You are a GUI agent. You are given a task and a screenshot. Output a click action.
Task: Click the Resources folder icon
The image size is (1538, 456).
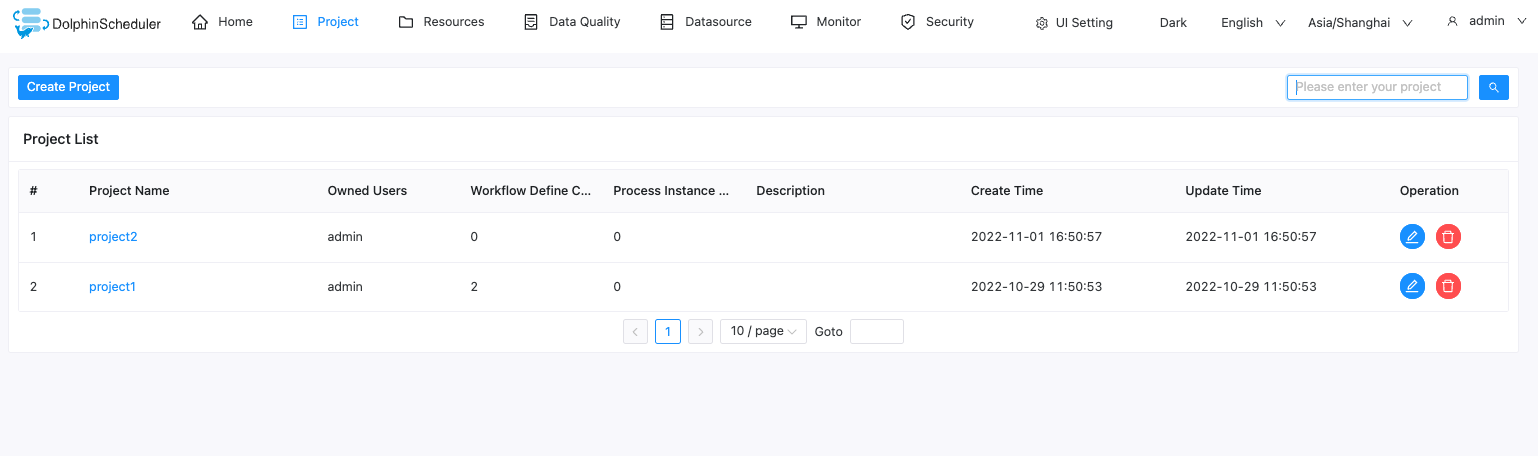[406, 22]
